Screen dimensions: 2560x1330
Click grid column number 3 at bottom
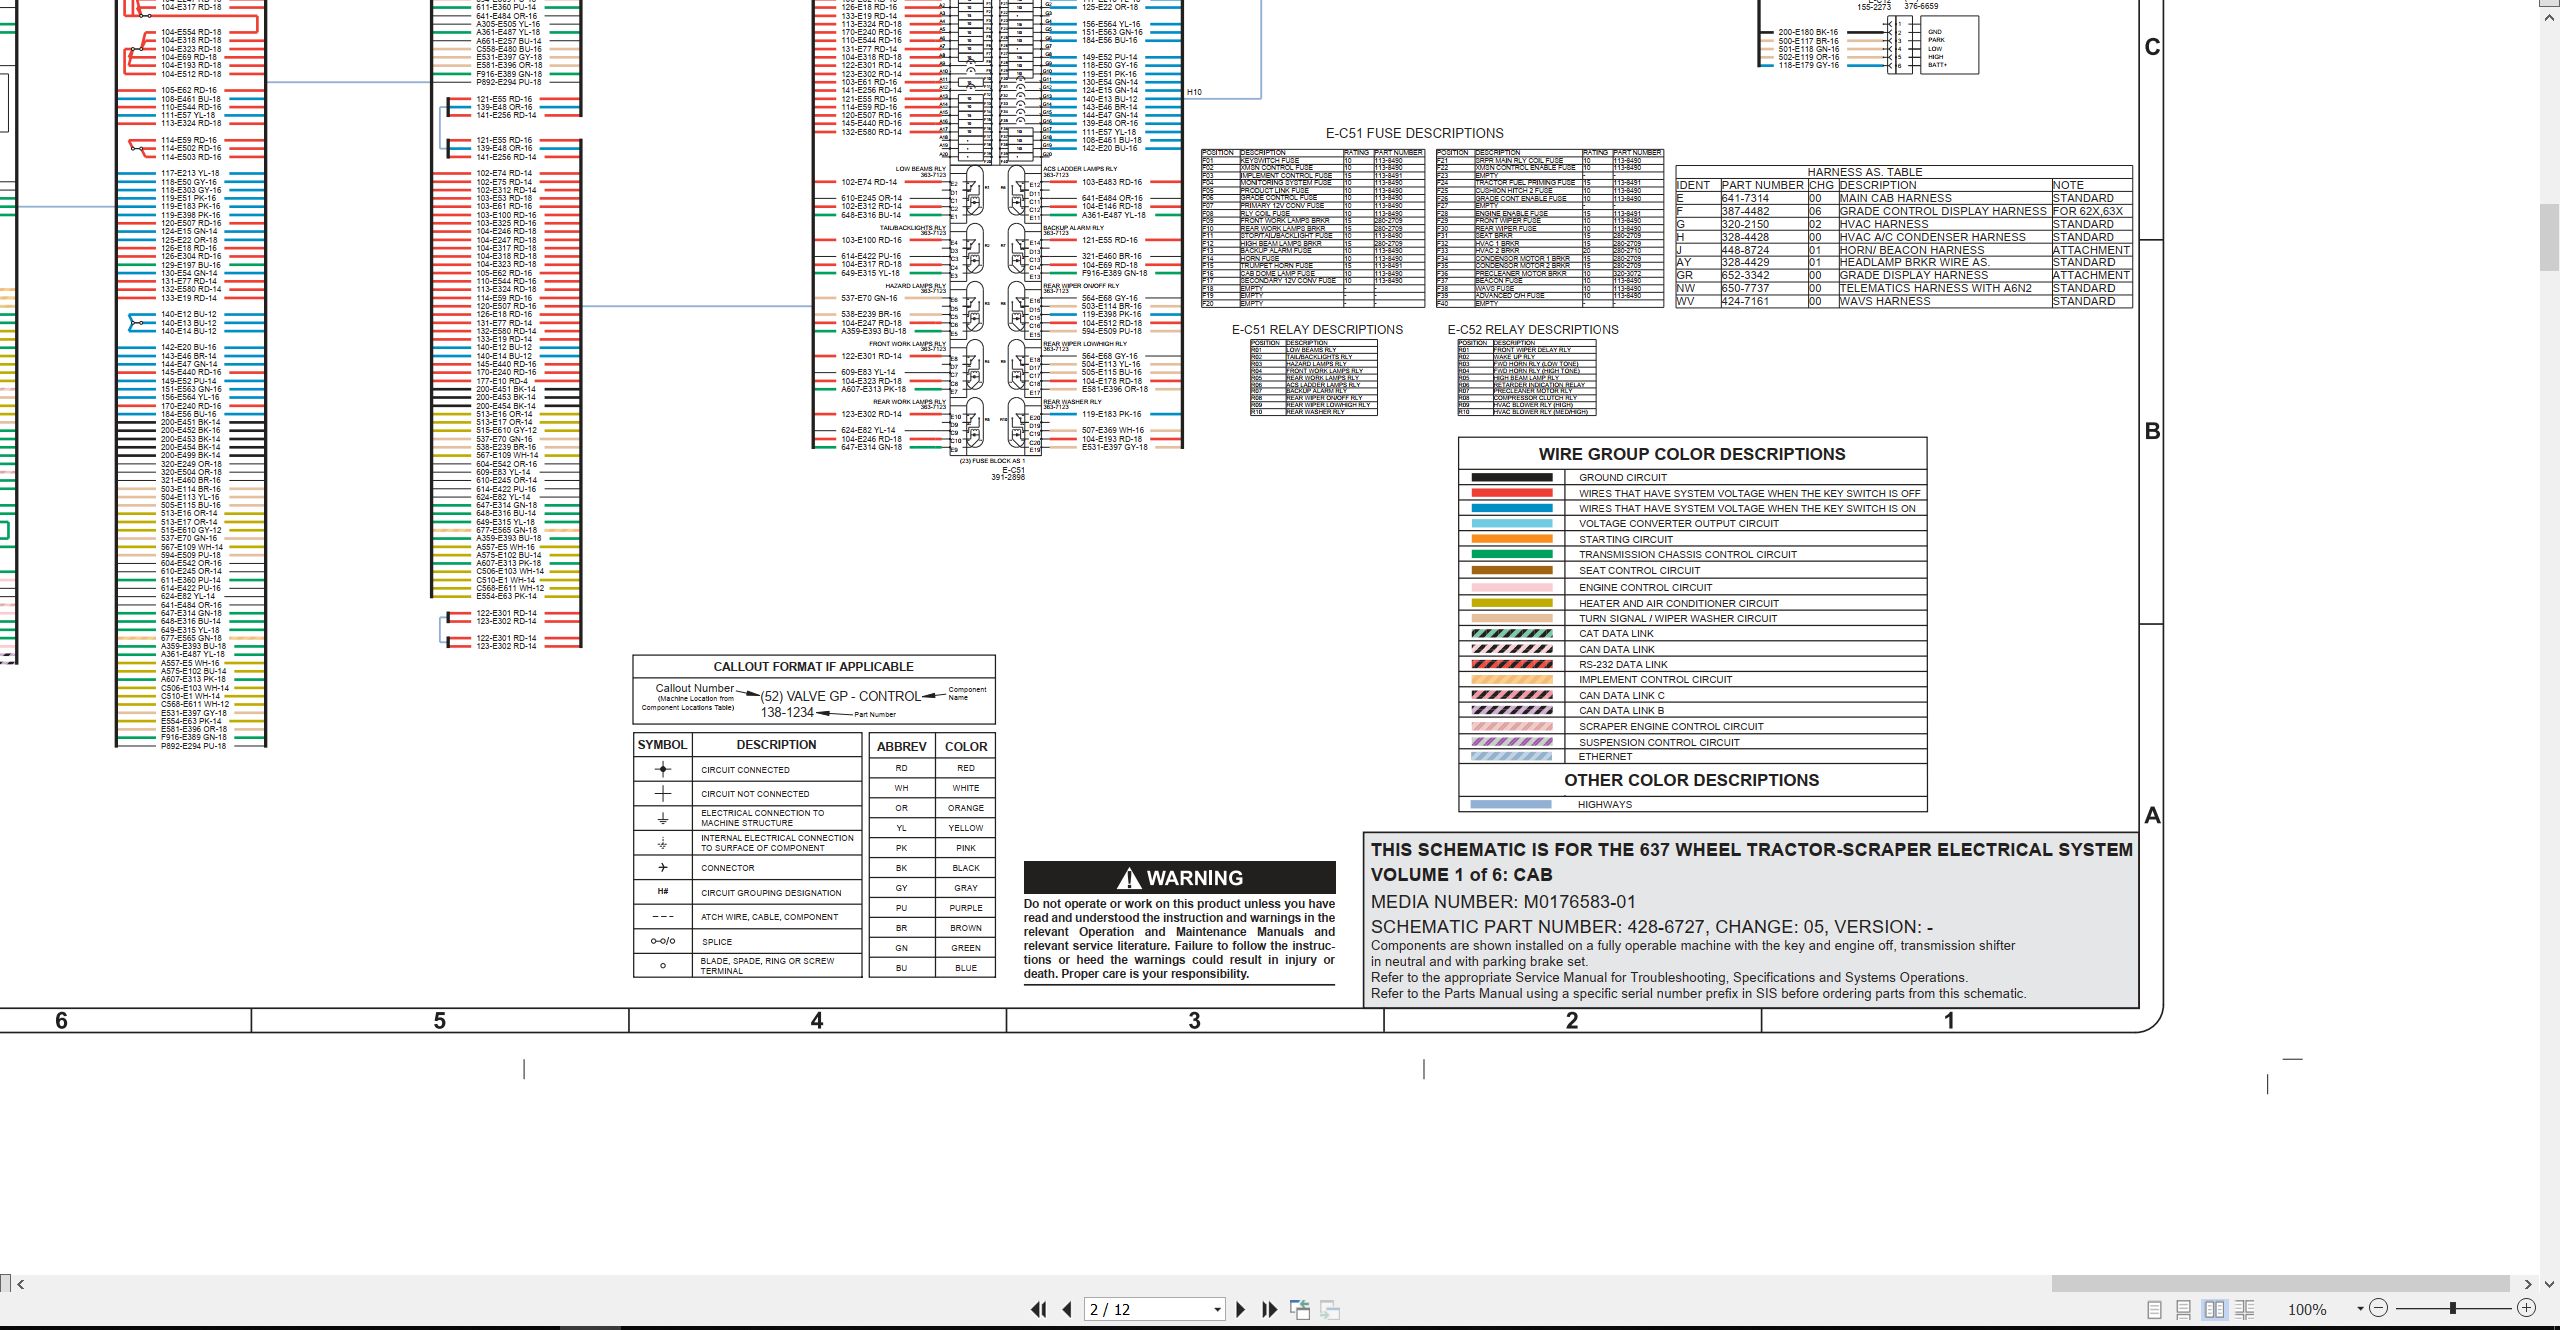1194,1020
